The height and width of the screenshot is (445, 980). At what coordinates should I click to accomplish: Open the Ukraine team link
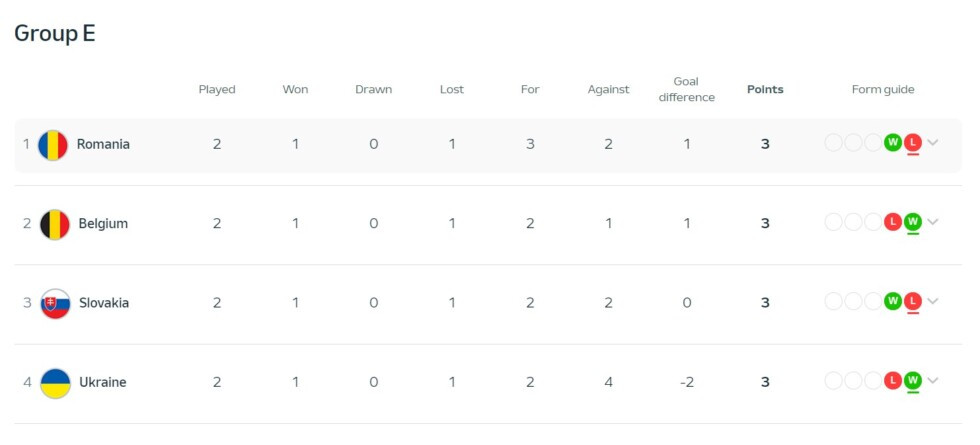[x=102, y=383]
